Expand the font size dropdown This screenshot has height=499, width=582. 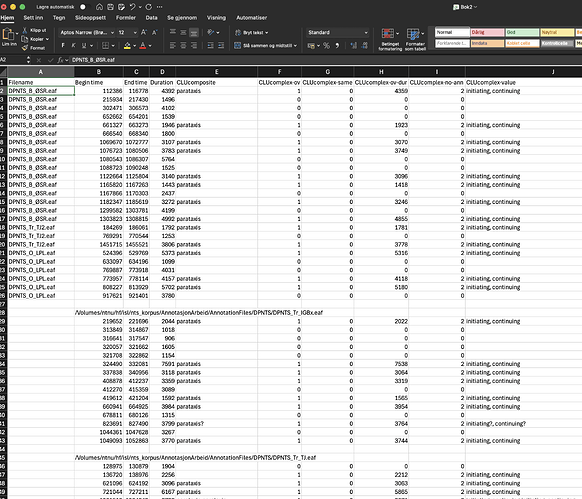[135, 33]
